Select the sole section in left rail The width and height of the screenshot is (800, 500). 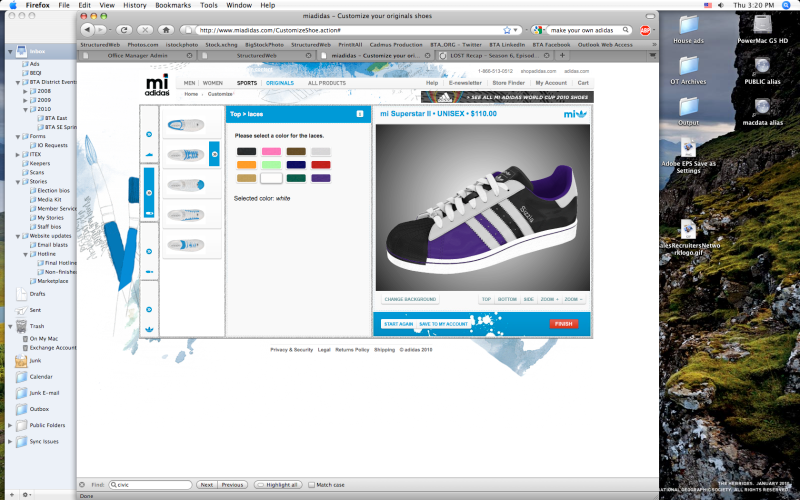tap(149, 252)
